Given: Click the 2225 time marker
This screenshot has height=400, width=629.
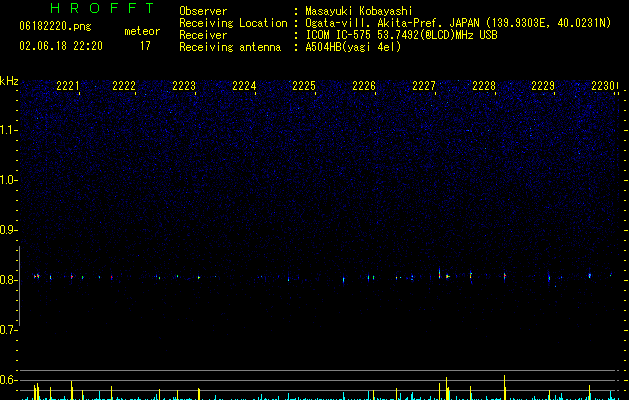Looking at the screenshot, I should [x=304, y=86].
